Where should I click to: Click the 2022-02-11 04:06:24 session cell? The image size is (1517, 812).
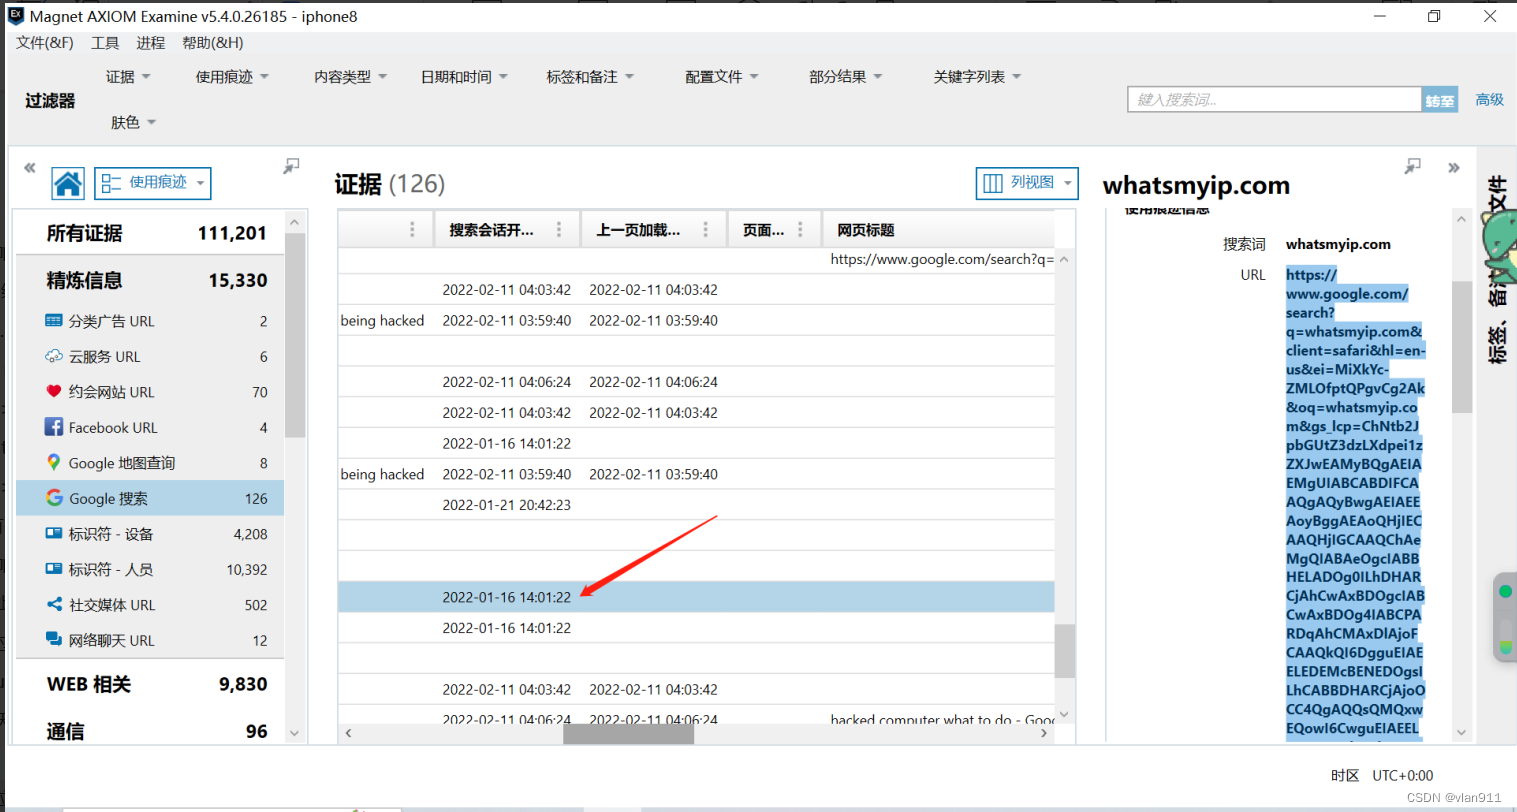507,382
